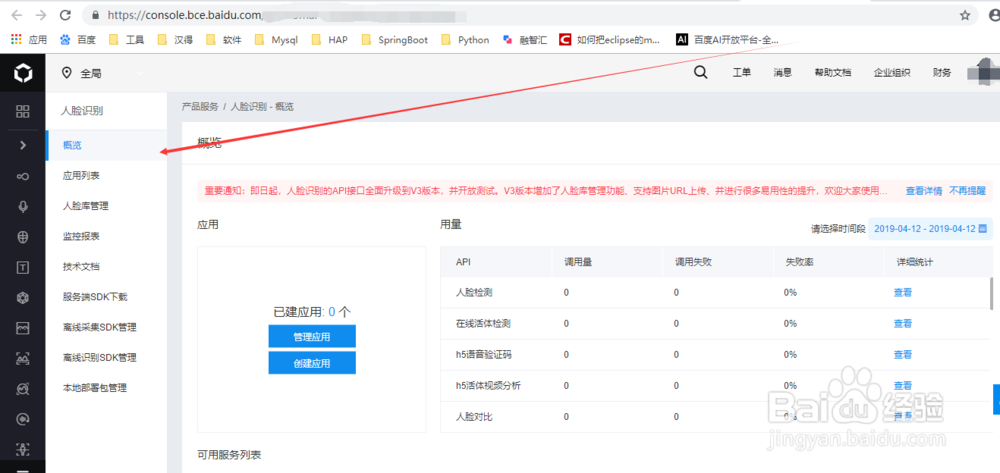Click 查看 for 人脸检测 row
1000x473 pixels.
tap(902, 293)
